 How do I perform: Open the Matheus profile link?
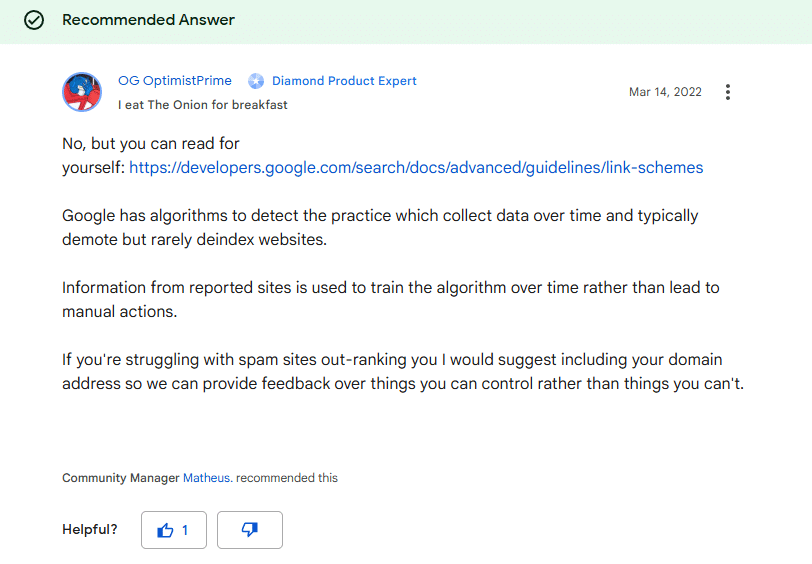(207, 478)
